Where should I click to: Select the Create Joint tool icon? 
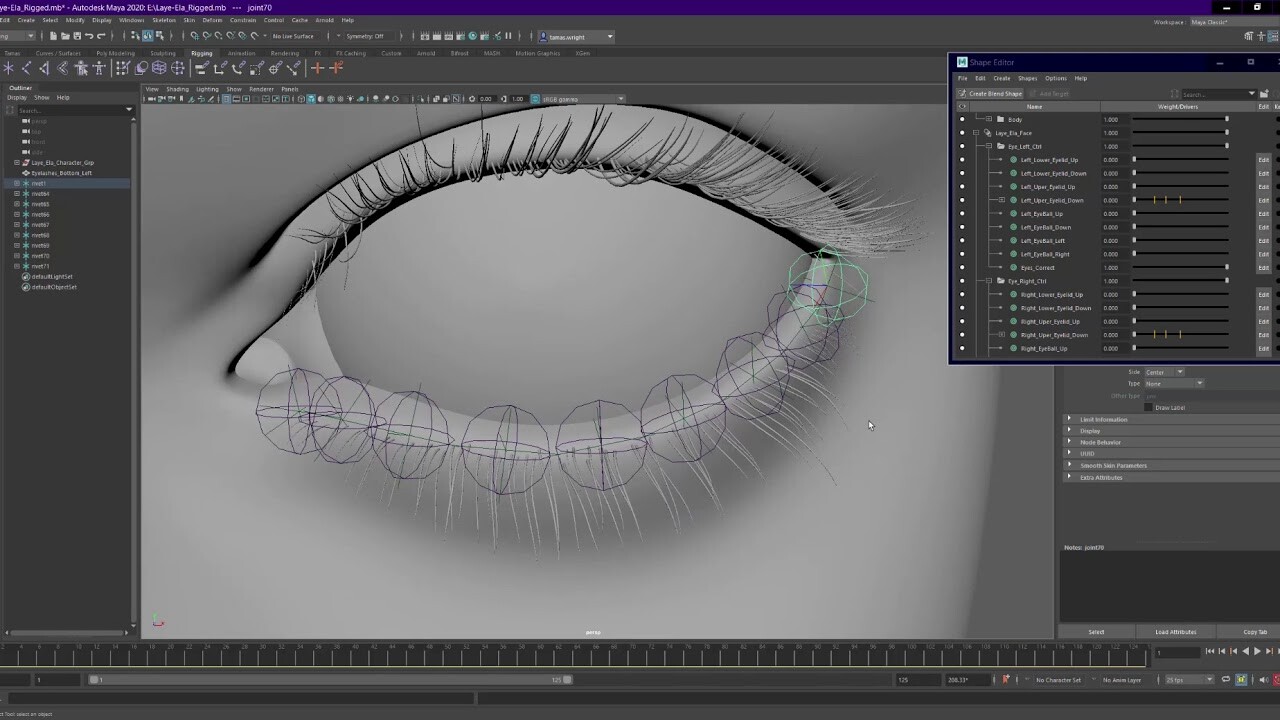[9, 68]
